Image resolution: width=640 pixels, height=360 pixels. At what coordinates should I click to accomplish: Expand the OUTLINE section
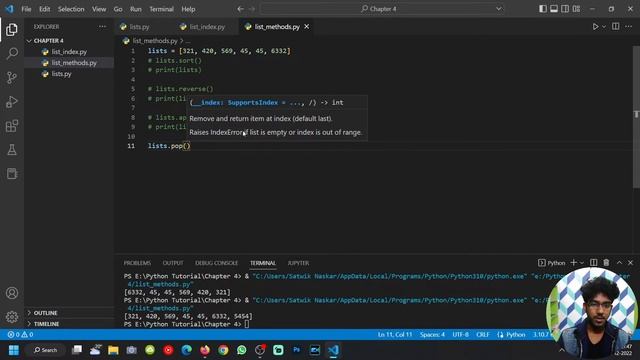coord(69,313)
